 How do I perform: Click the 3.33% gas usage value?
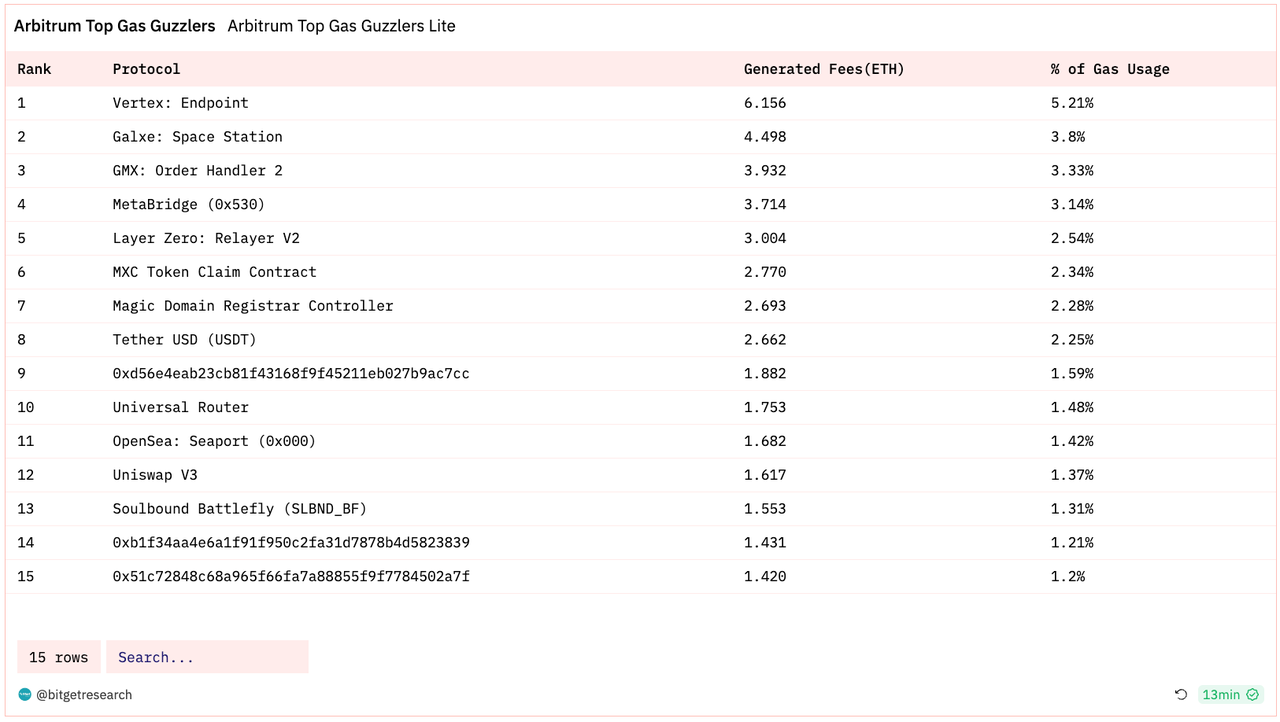[1072, 171]
